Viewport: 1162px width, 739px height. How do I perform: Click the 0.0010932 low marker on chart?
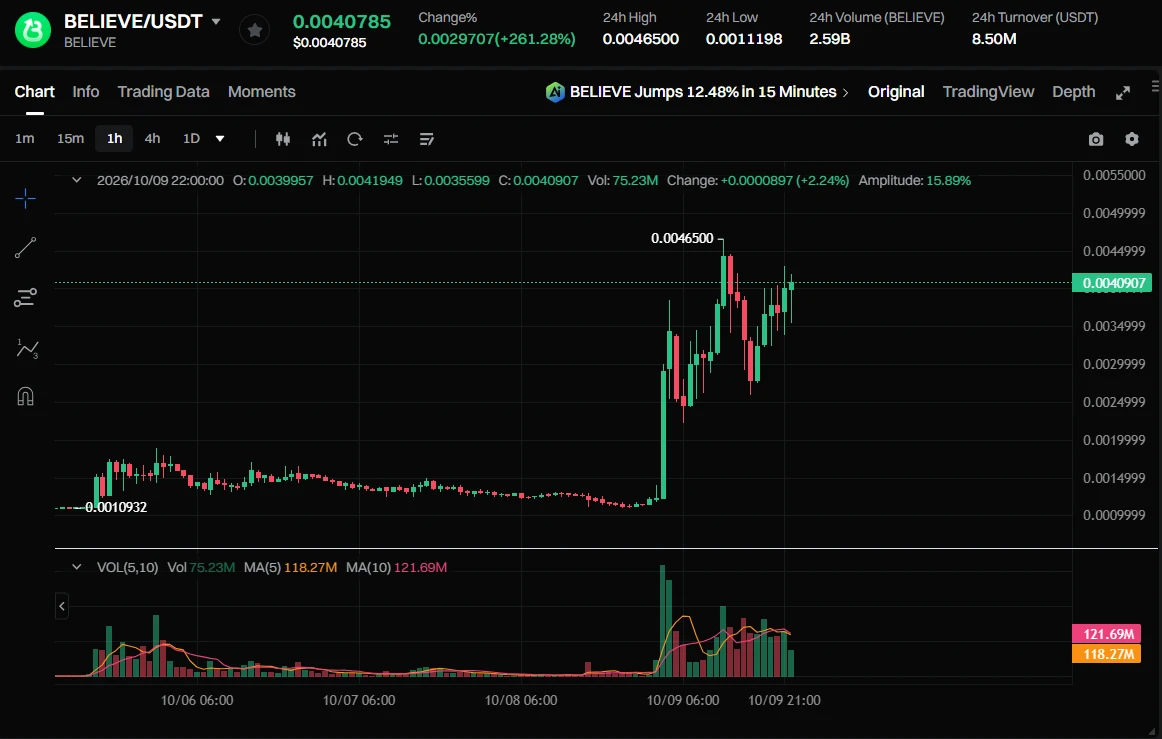click(x=116, y=507)
